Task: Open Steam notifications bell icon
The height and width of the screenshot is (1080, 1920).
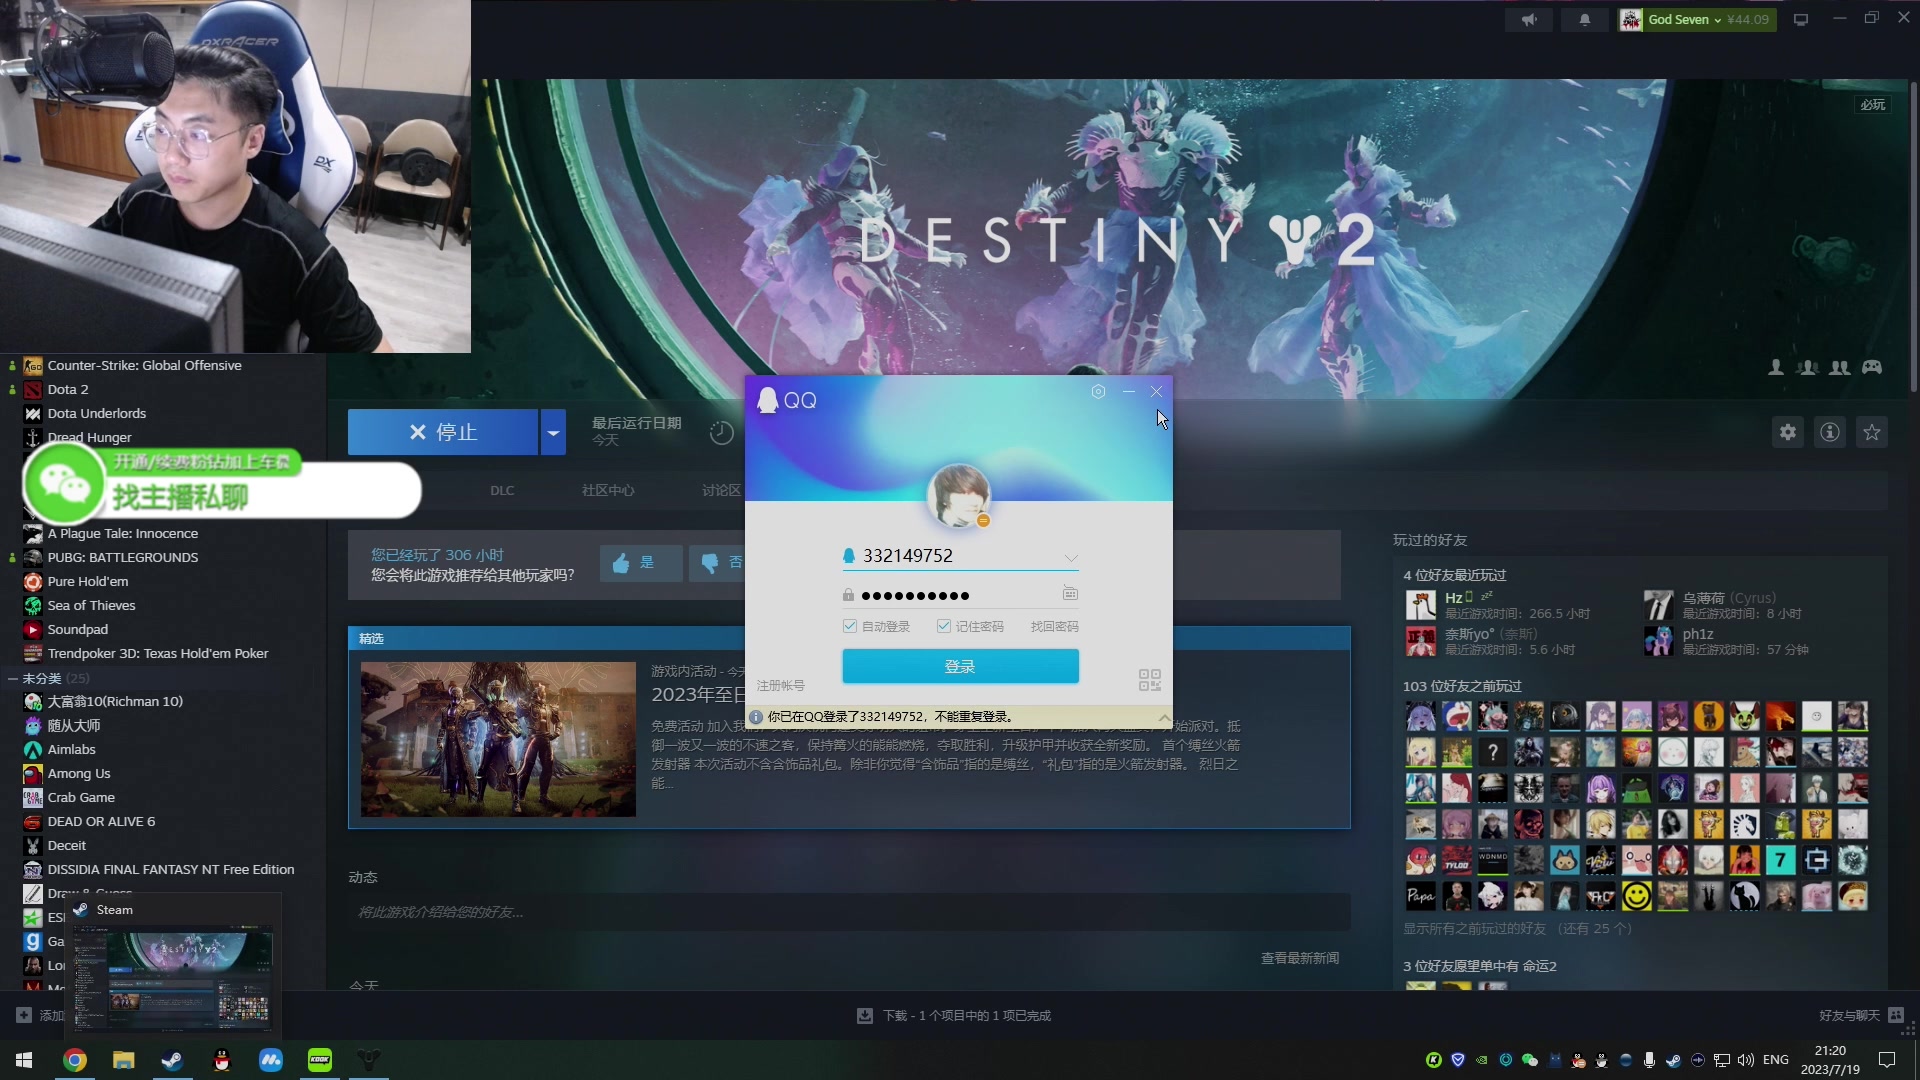Action: point(1585,20)
